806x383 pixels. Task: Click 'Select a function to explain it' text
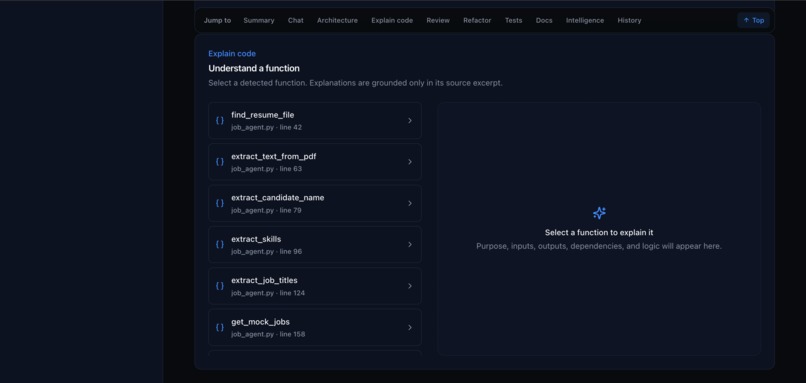point(599,233)
